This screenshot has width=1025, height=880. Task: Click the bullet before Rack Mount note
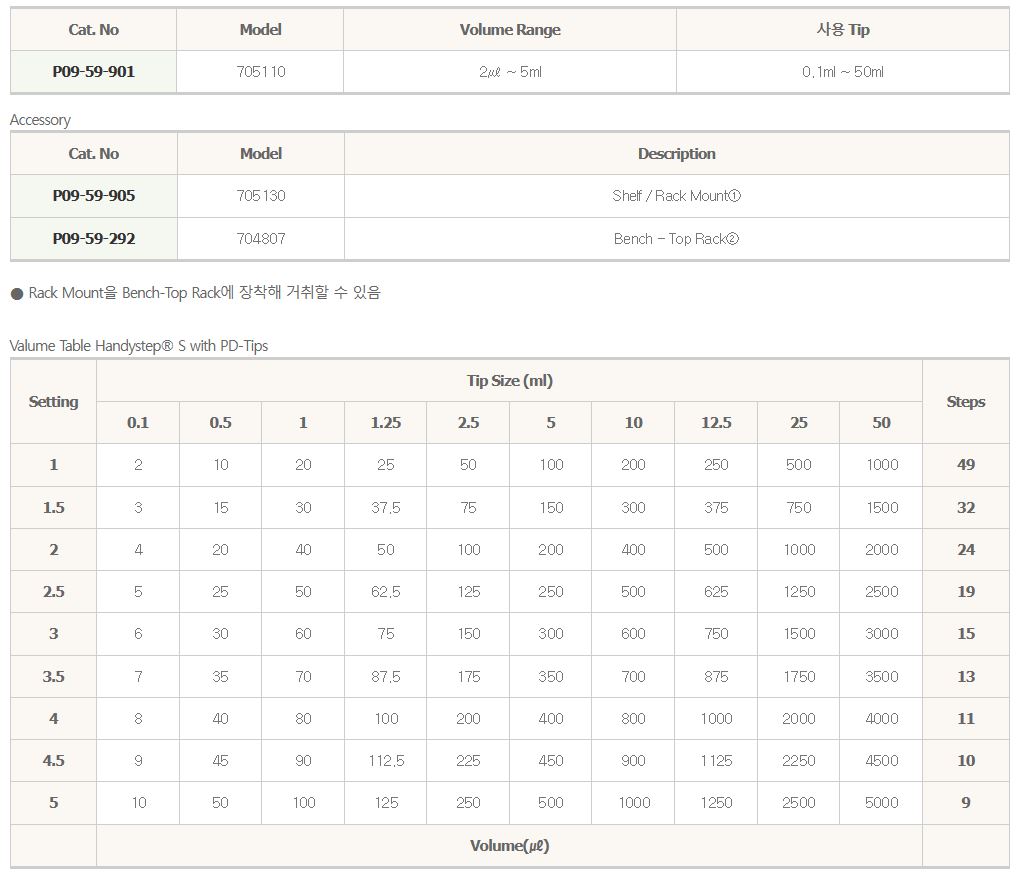click(17, 294)
